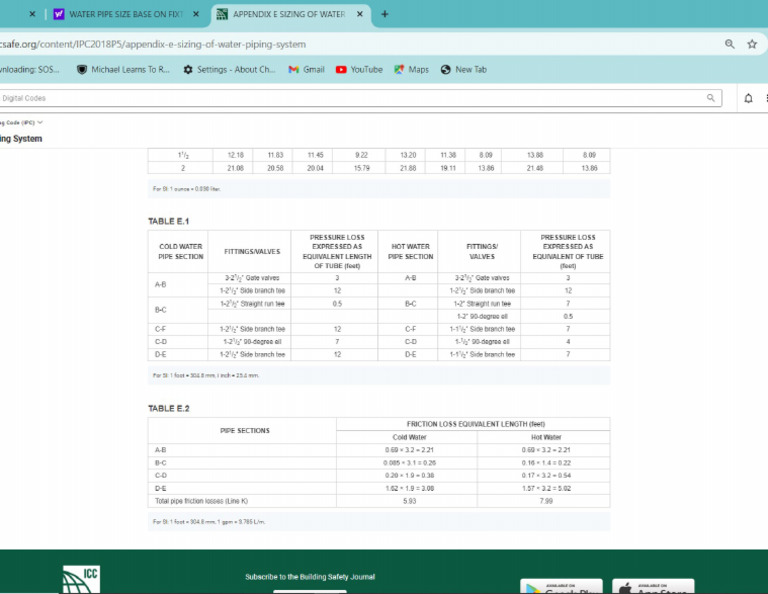Image resolution: width=768 pixels, height=594 pixels.
Task: Click the Gmail envelope icon in the bookmarks bar
Action: 293,70
